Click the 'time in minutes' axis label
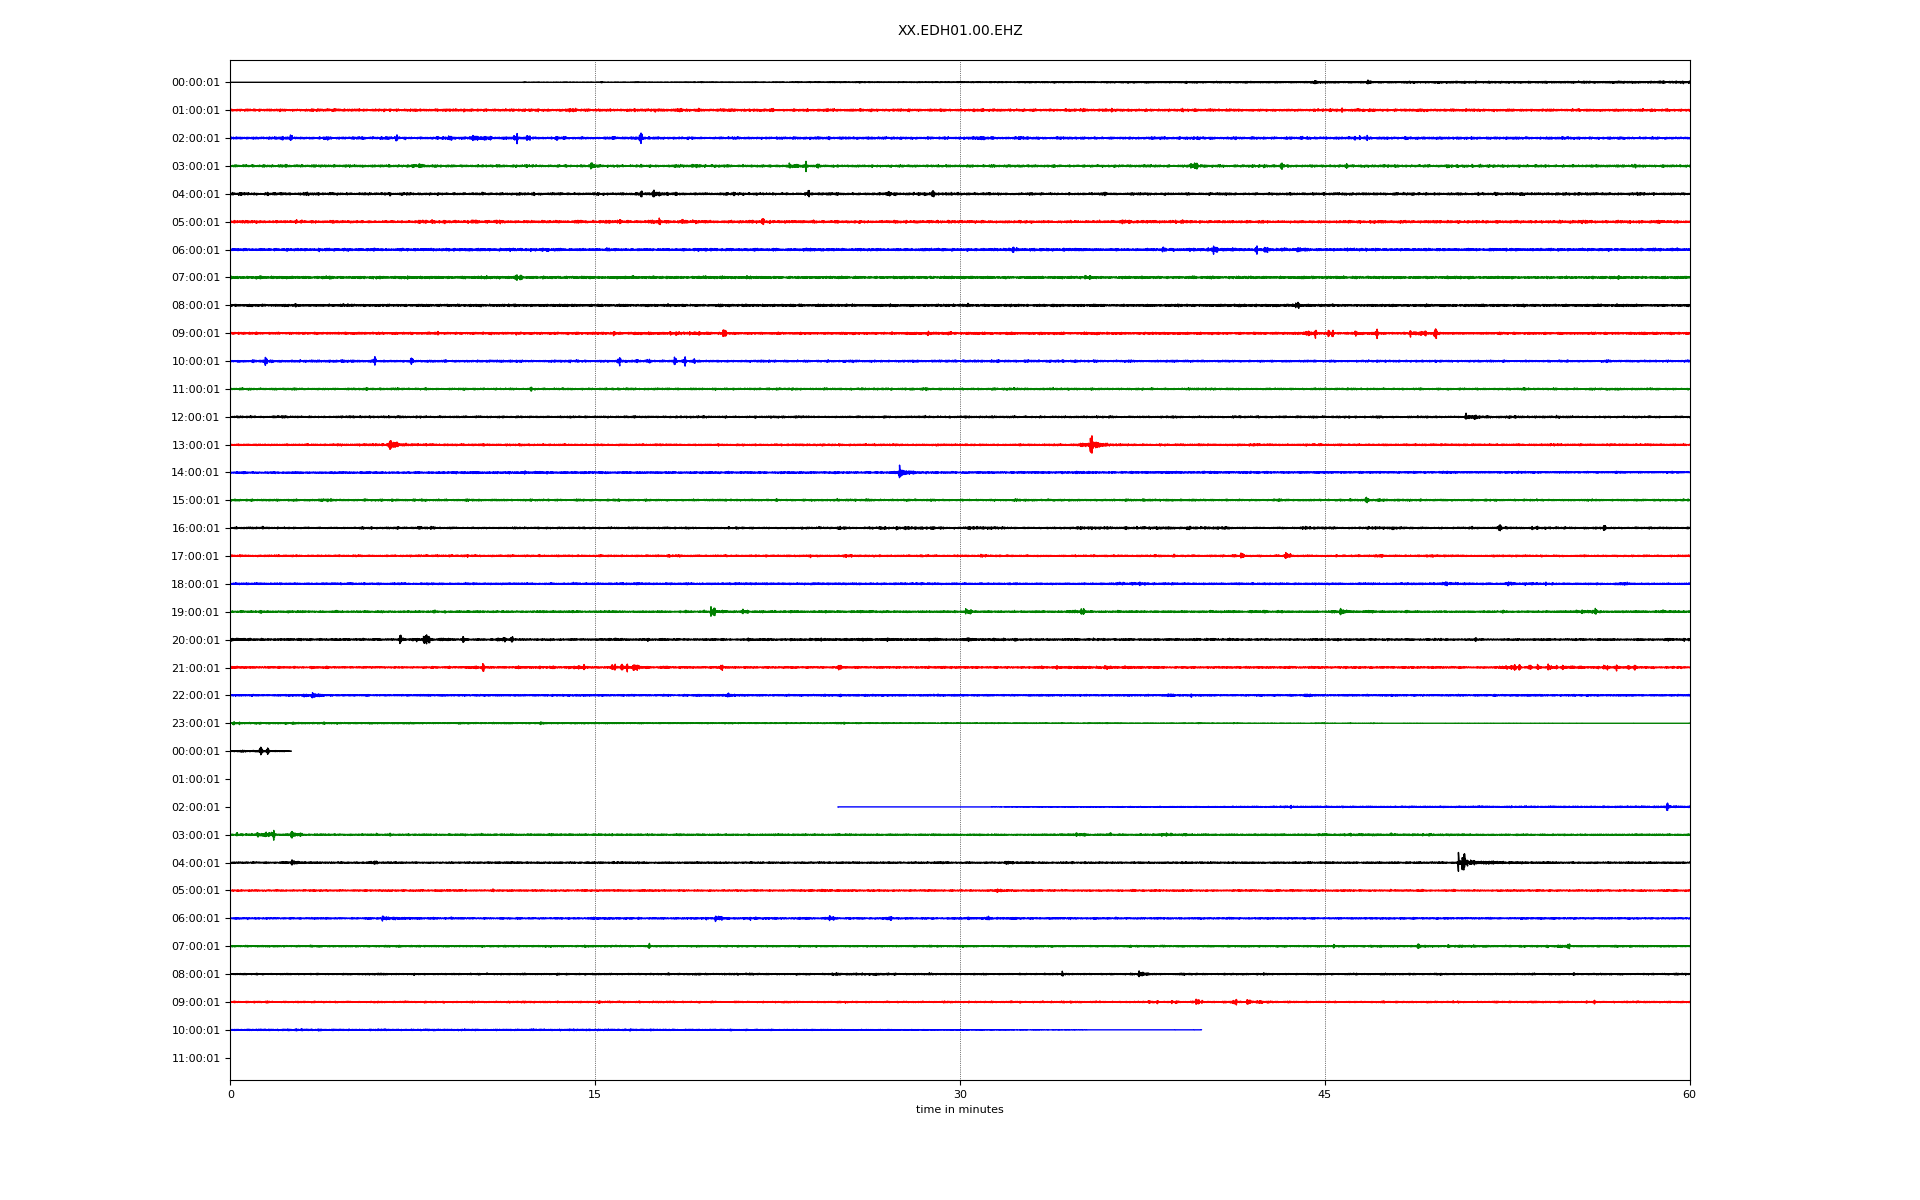This screenshot has height=1200, width=1920. click(959, 1109)
